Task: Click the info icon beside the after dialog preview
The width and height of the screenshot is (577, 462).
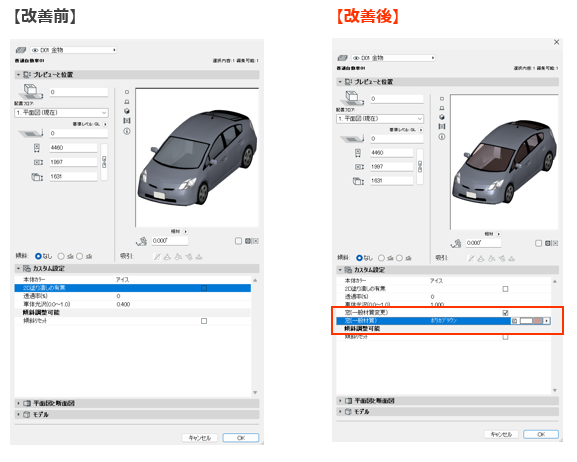Action: [442, 137]
